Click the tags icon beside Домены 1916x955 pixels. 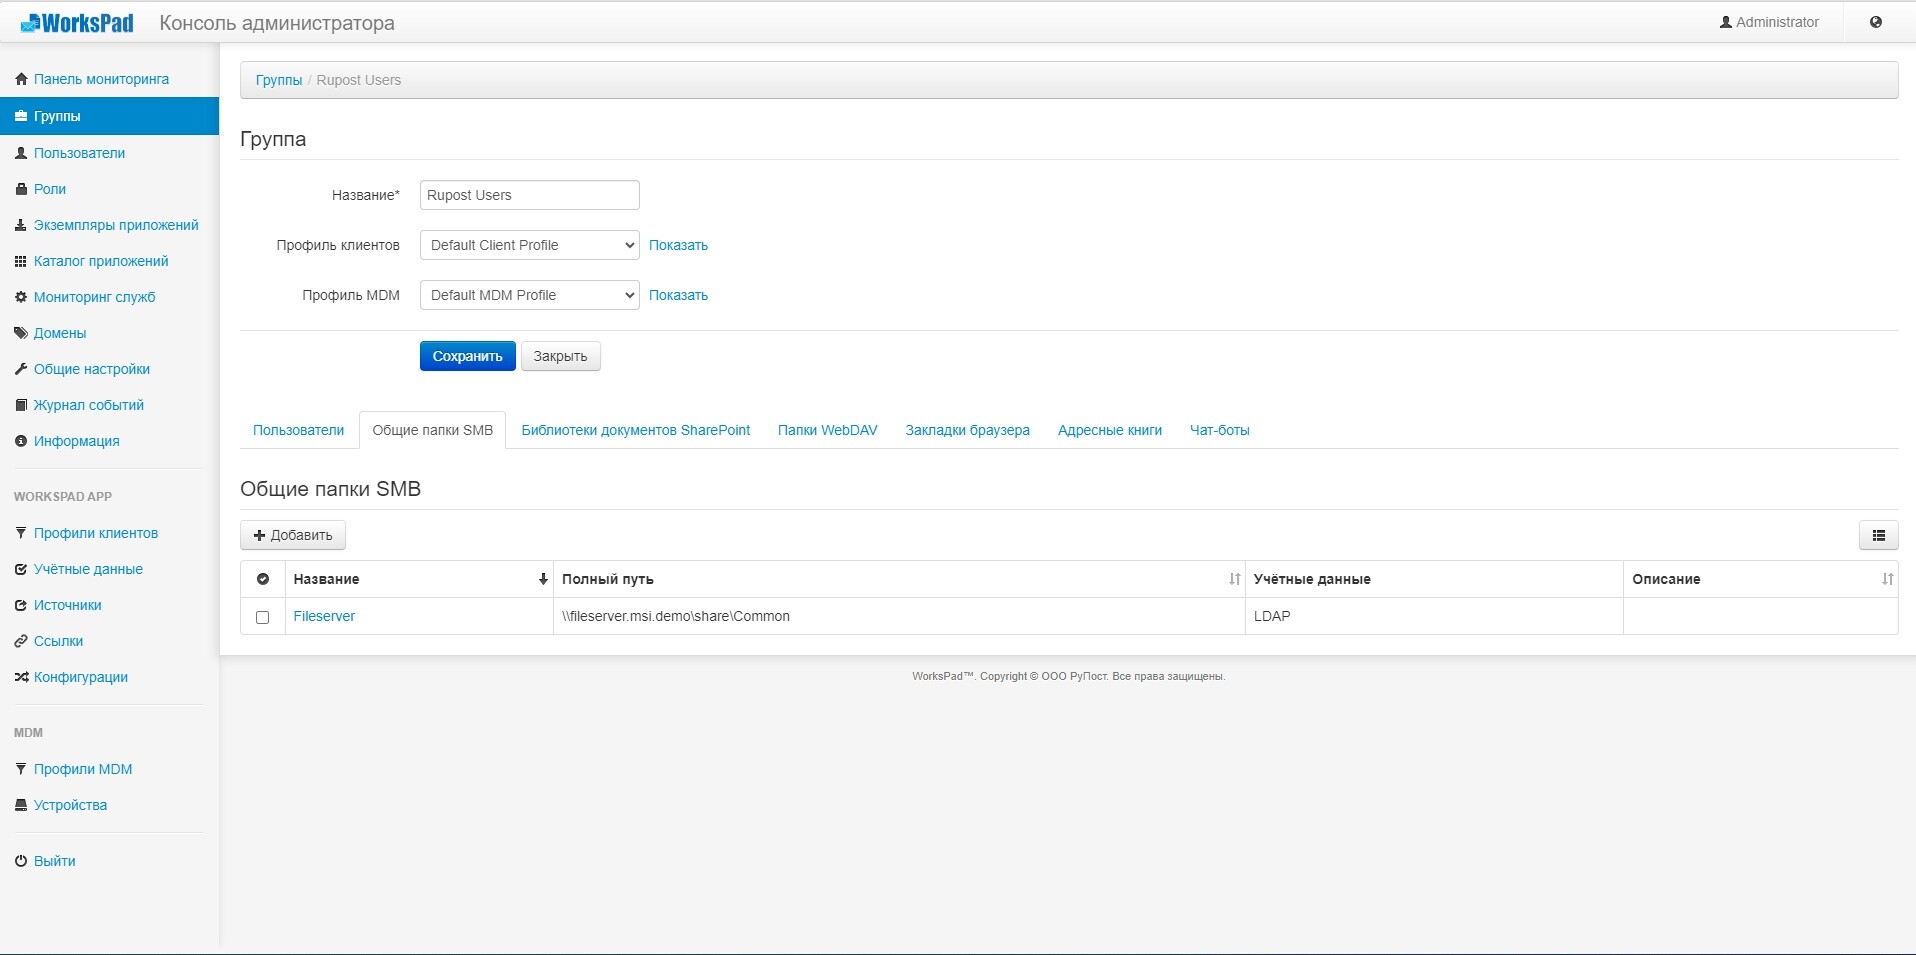[21, 333]
